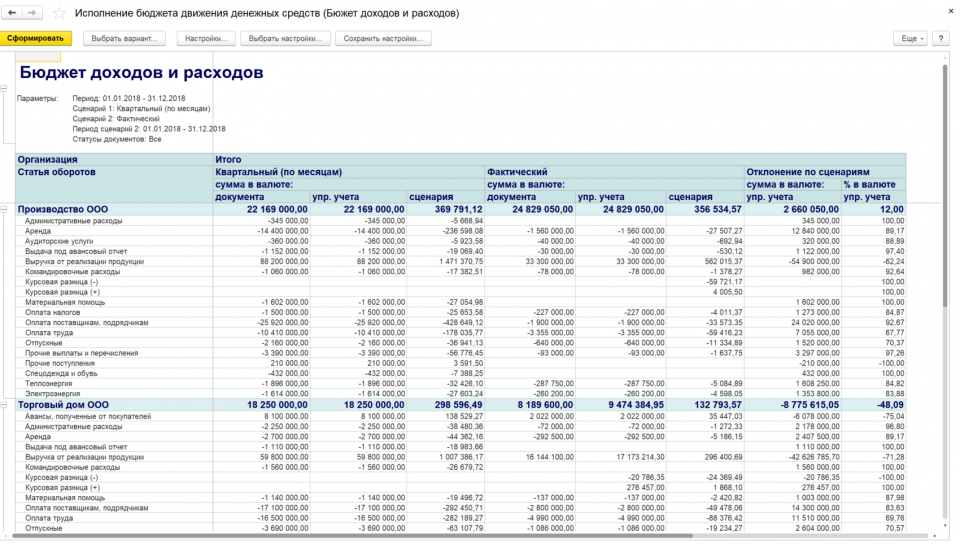Screen dimensions: 960x544
Task: Click Статусы документов: Все line
Action: pos(116,140)
